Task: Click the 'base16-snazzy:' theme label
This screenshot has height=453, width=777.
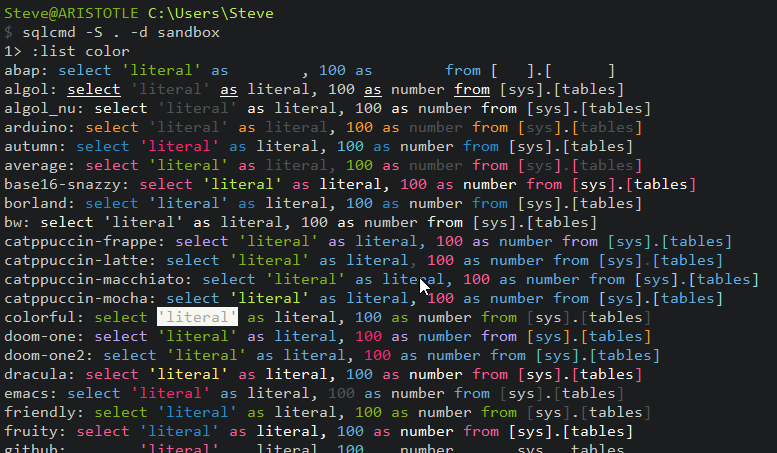Action: coord(67,184)
